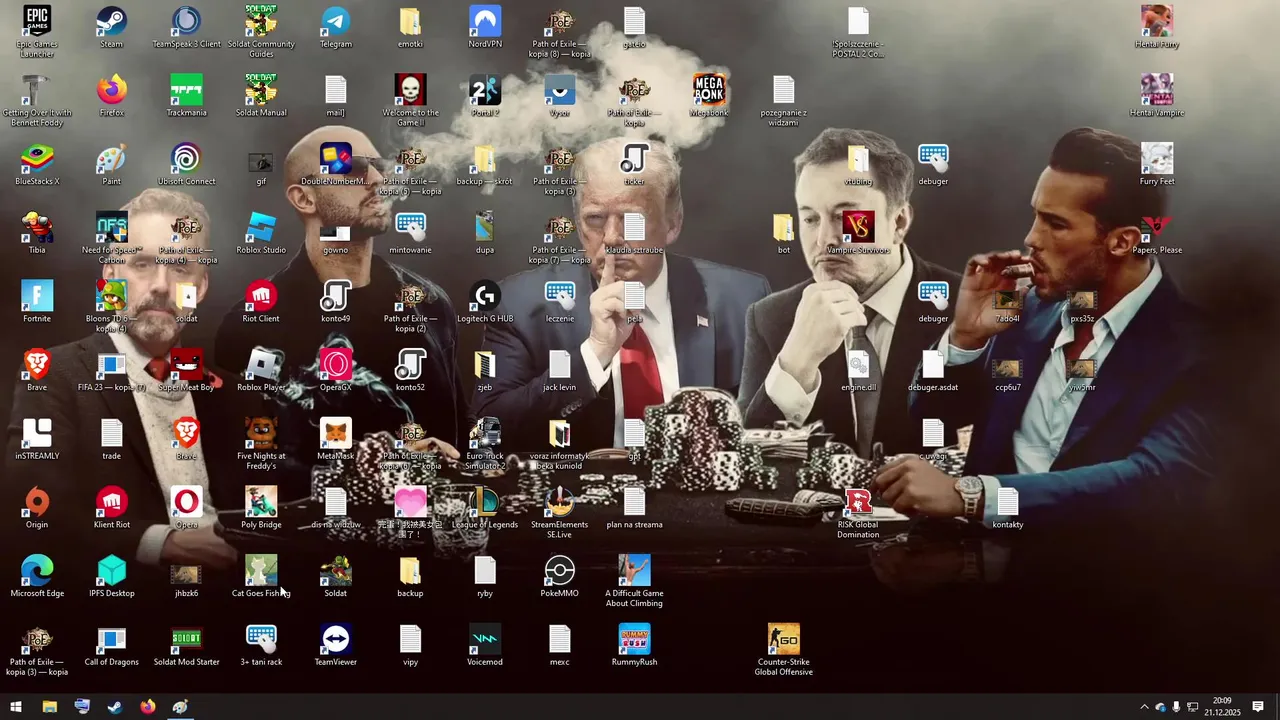This screenshot has width=1280, height=720.
Task: Select the TeamViewer desktop icon
Action: coord(336,645)
